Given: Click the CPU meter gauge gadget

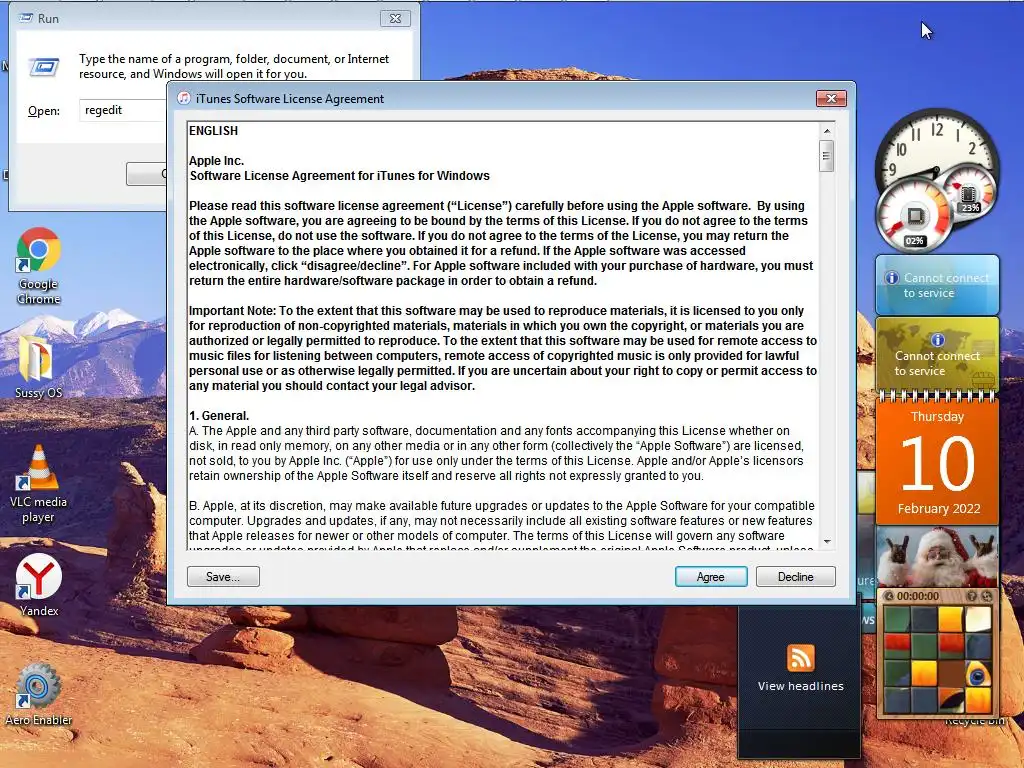Looking at the screenshot, I should 914,216.
